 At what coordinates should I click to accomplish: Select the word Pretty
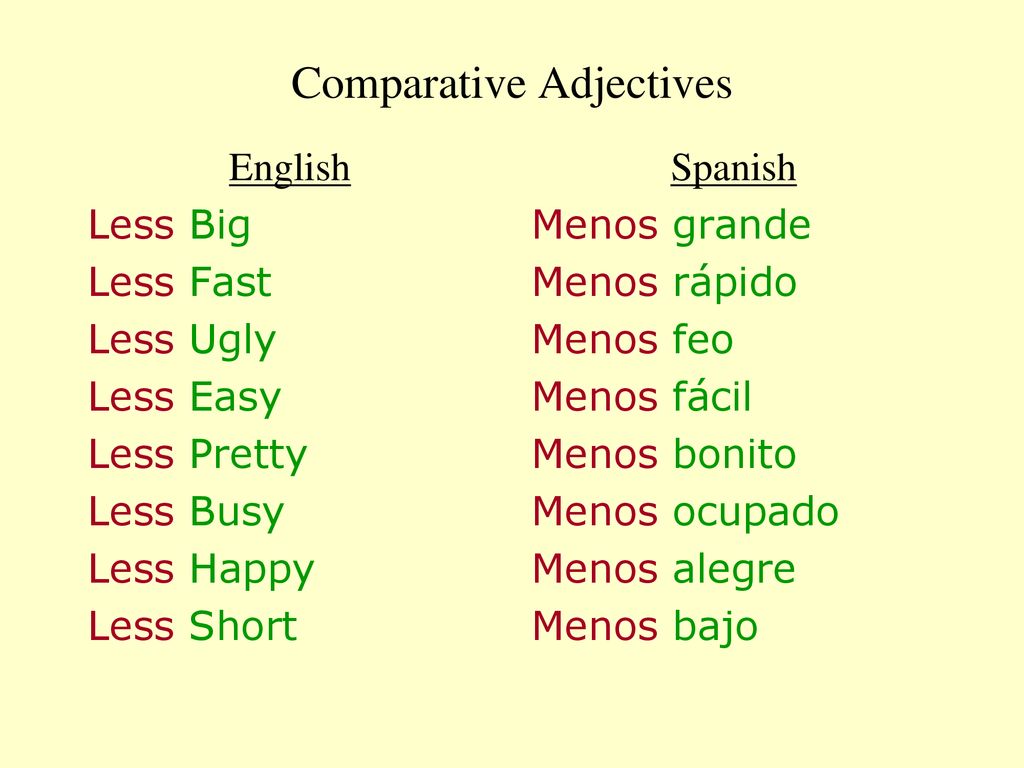pyautogui.click(x=248, y=455)
